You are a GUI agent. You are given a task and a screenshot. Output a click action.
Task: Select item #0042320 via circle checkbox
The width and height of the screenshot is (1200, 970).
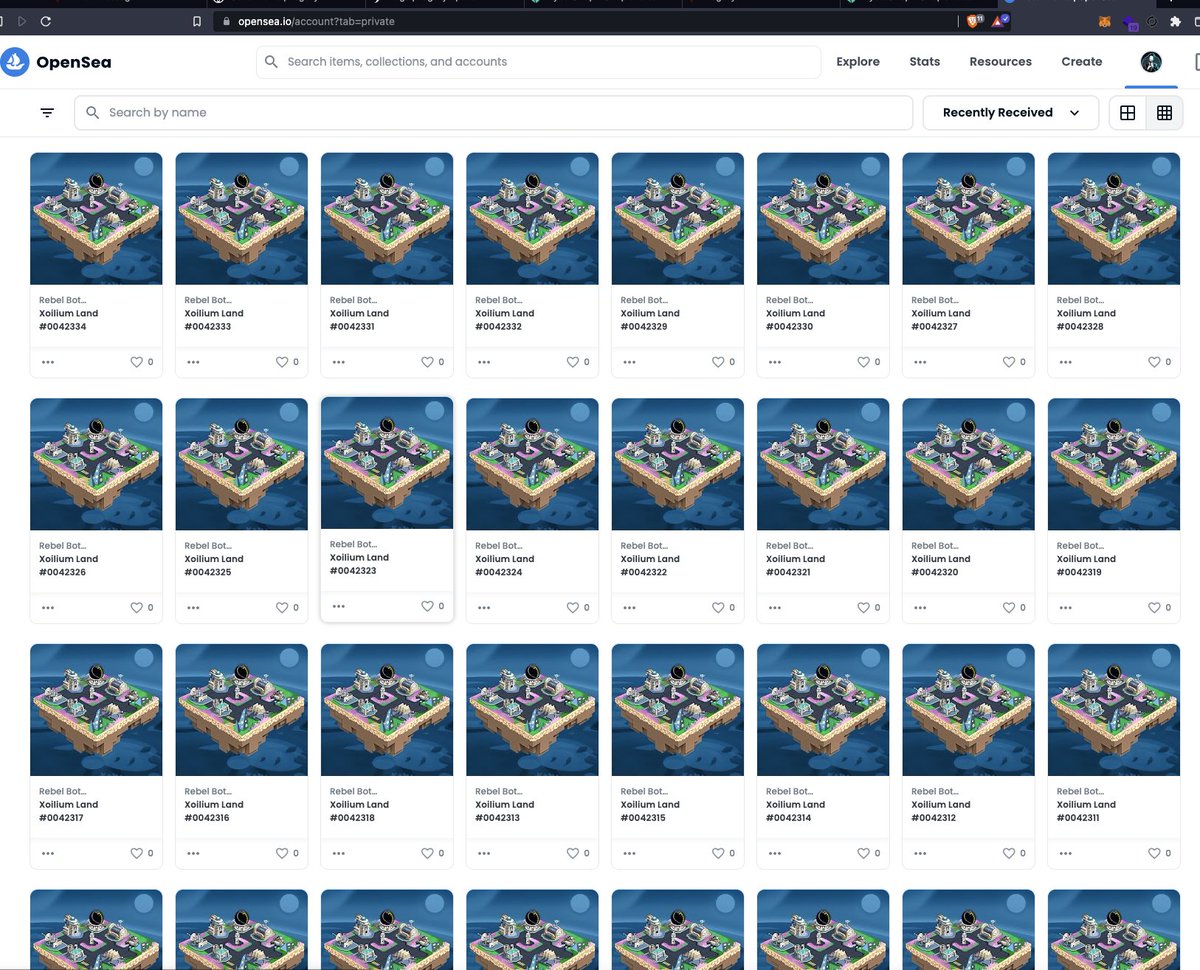pyautogui.click(x=1016, y=412)
